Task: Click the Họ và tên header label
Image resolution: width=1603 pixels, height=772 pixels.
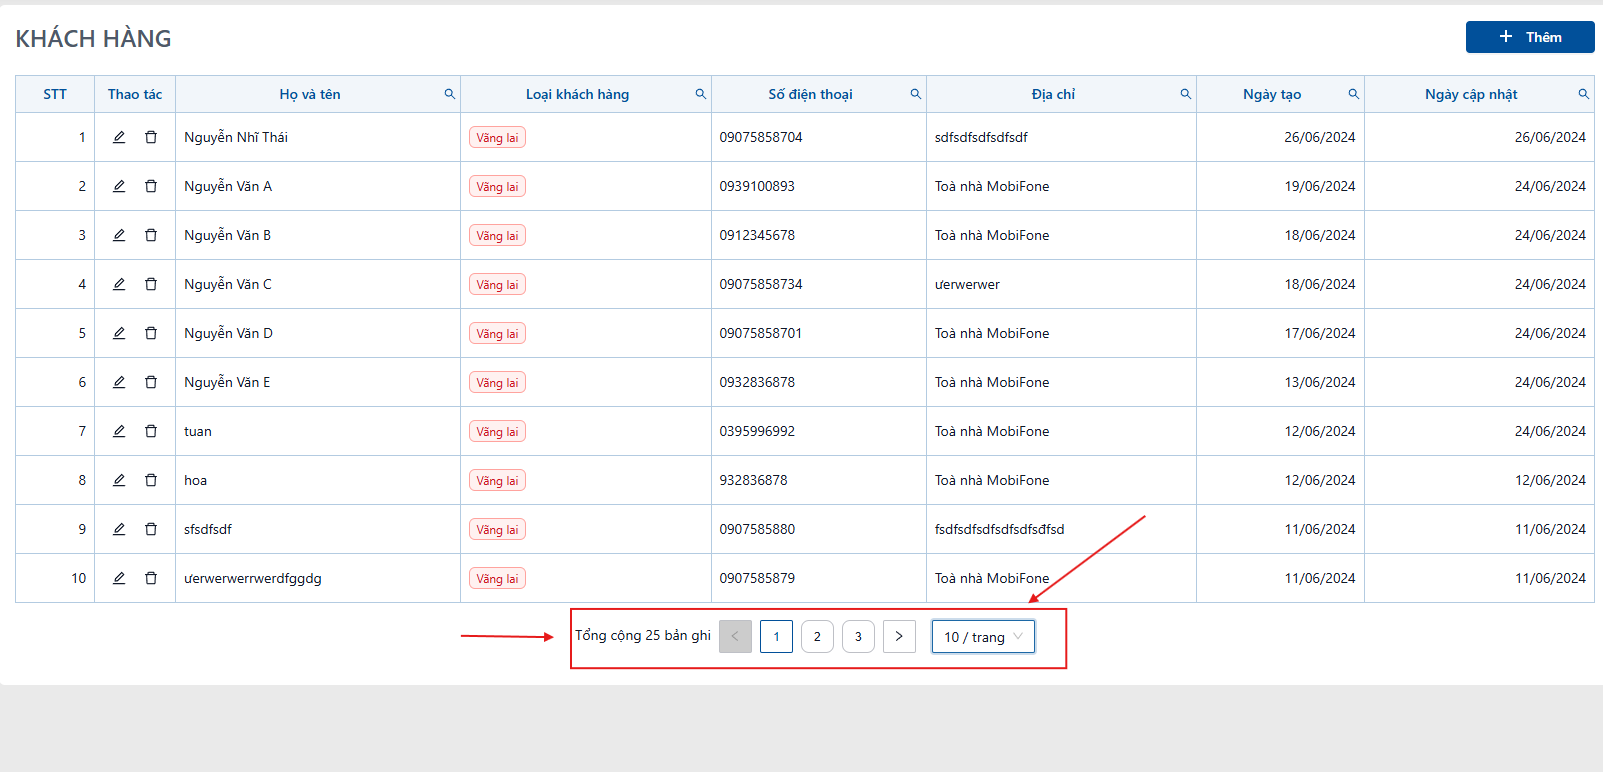Action: [x=310, y=94]
